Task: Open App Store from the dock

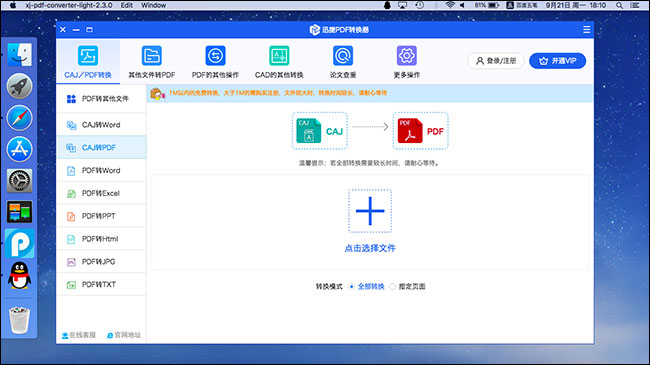Action: [x=19, y=149]
